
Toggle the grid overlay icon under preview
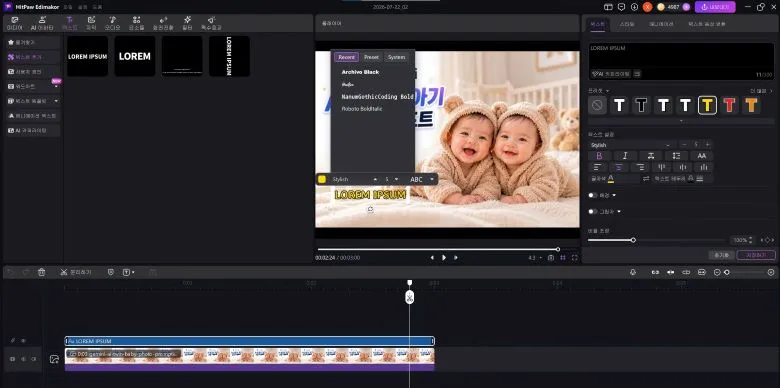pos(563,258)
